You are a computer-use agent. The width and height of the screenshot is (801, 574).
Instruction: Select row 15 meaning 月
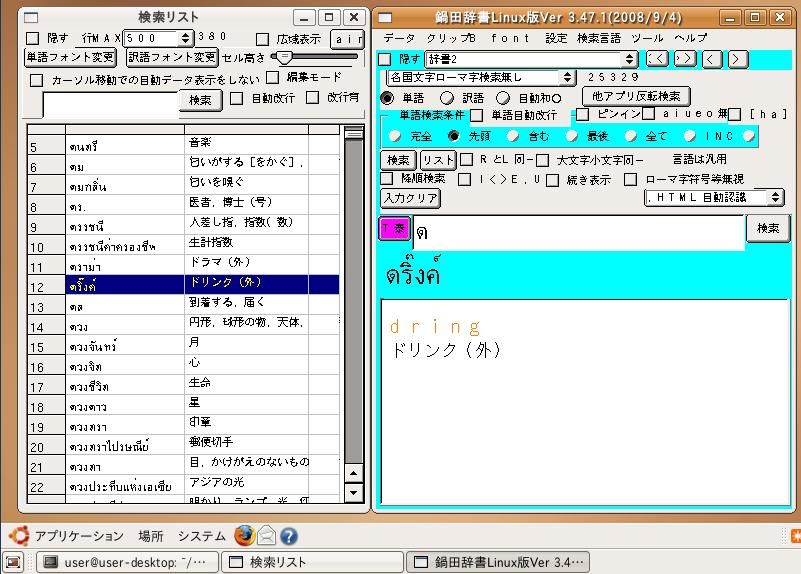pos(183,345)
